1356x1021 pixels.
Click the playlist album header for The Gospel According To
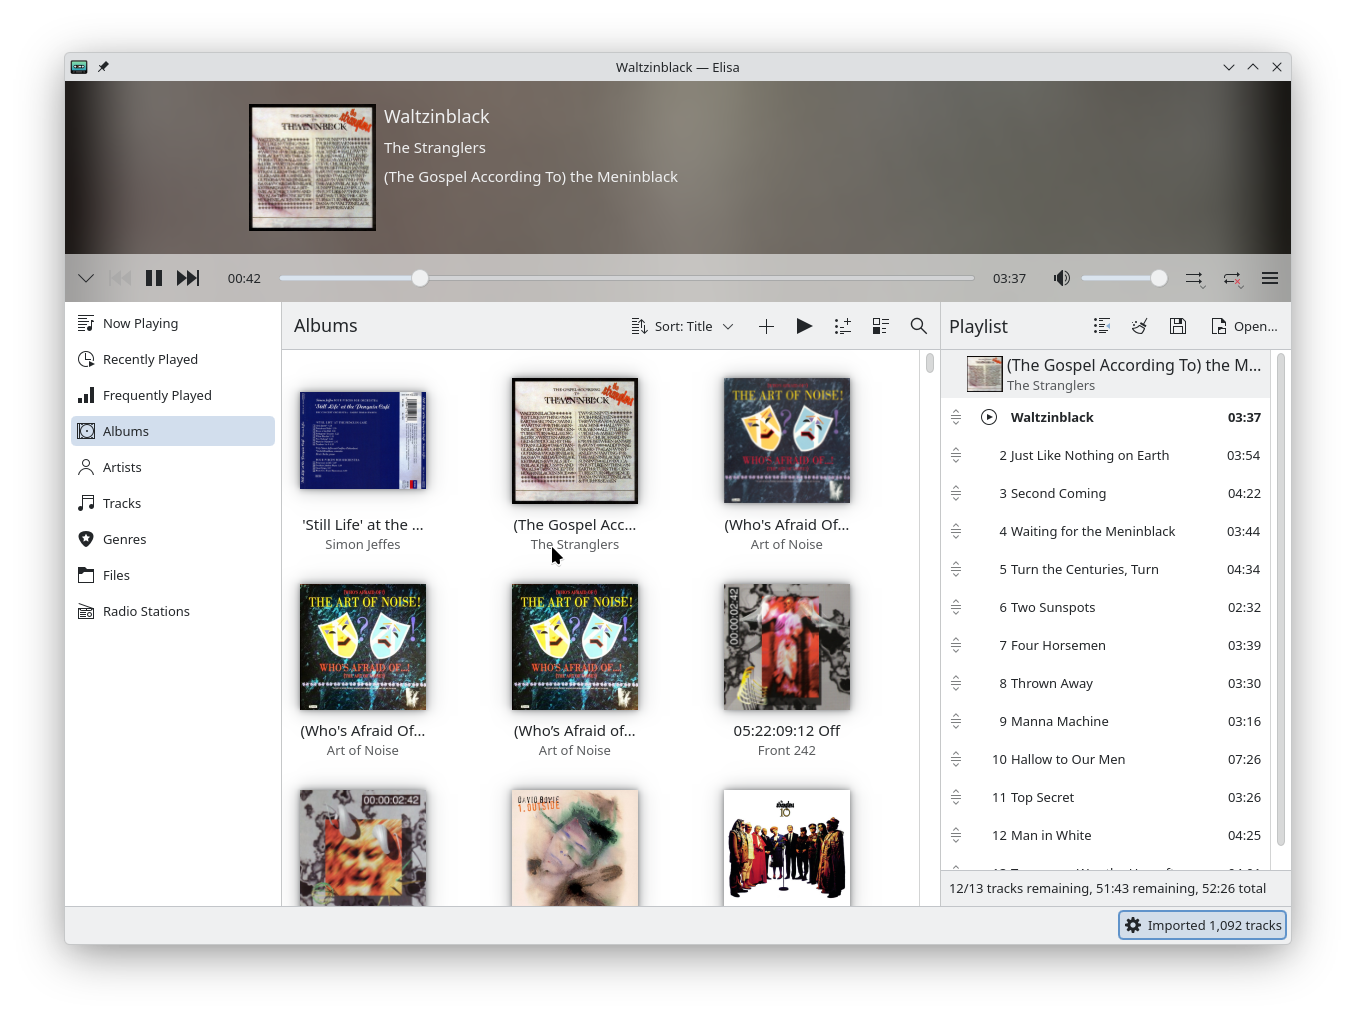click(x=1106, y=374)
